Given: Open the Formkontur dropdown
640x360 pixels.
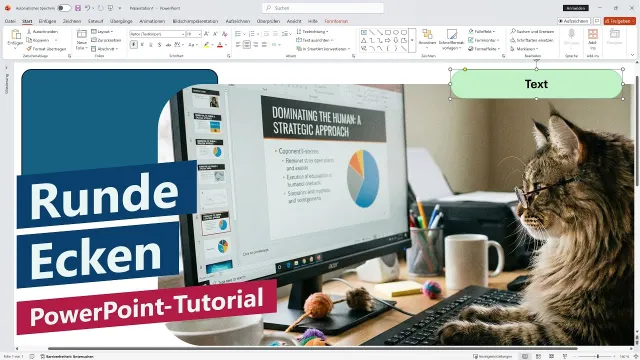Looking at the screenshot, I should 483,40.
